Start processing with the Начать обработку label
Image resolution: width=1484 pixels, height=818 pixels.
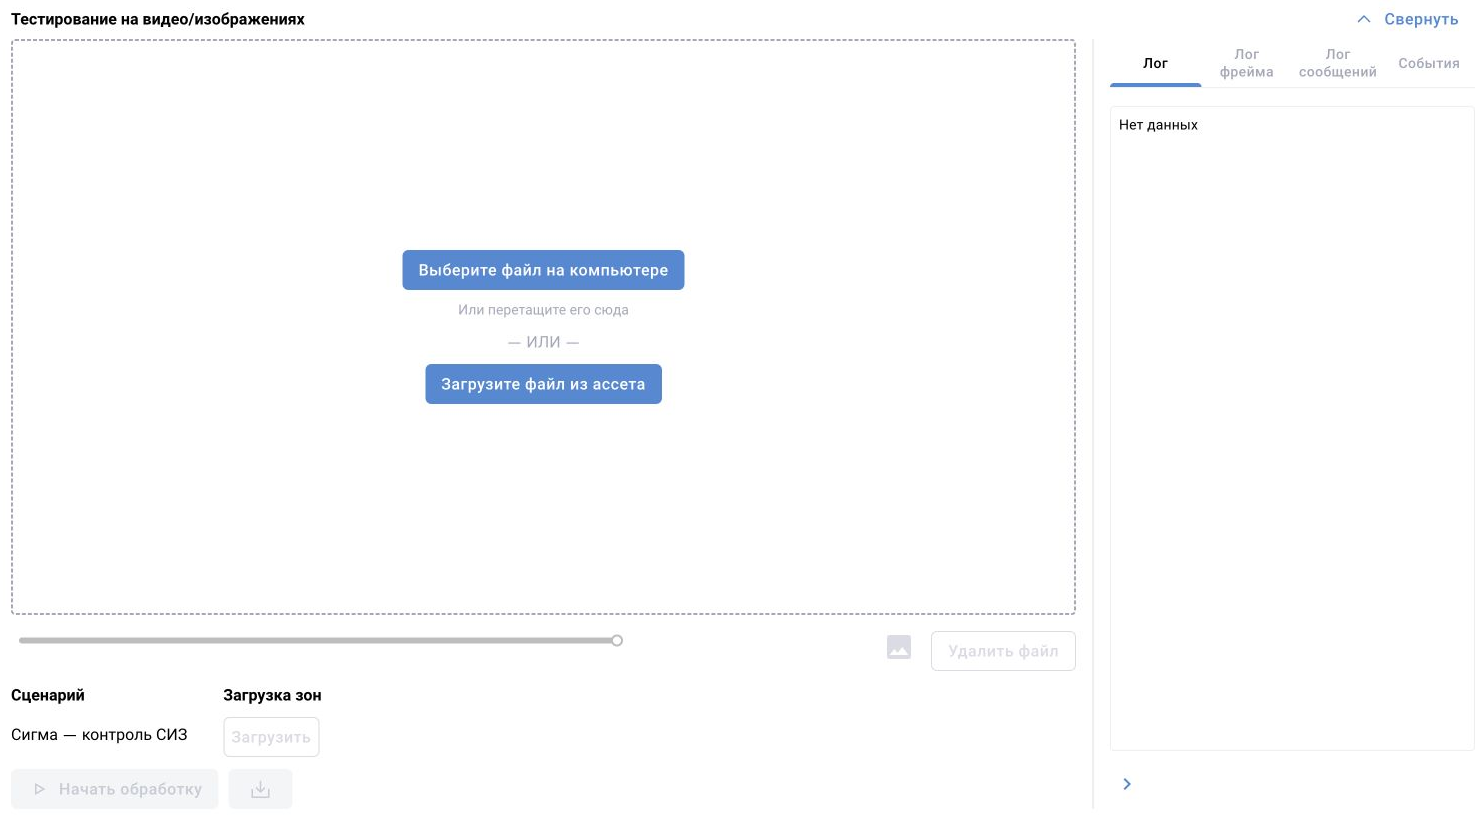(130, 789)
